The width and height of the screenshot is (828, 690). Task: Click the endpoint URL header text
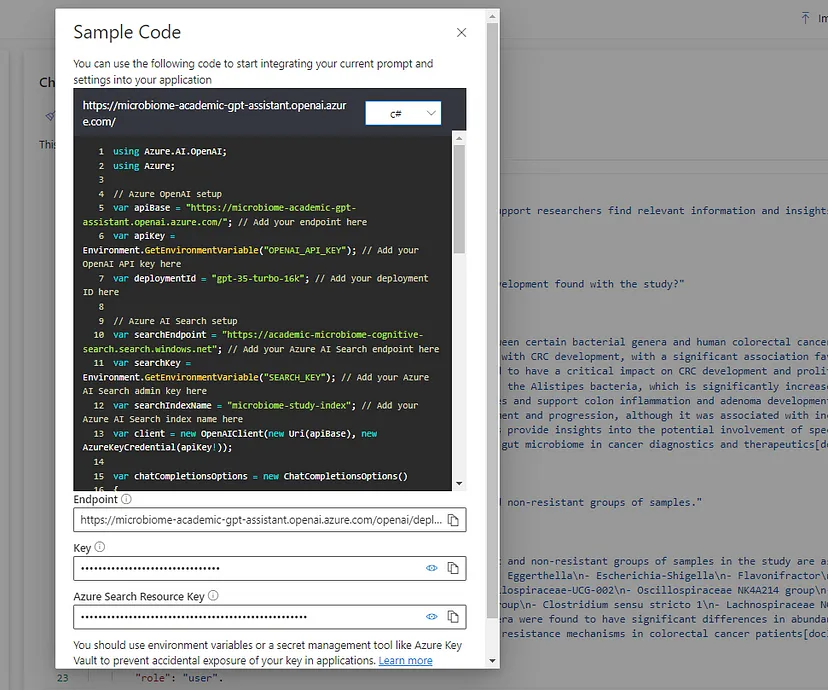[214, 113]
